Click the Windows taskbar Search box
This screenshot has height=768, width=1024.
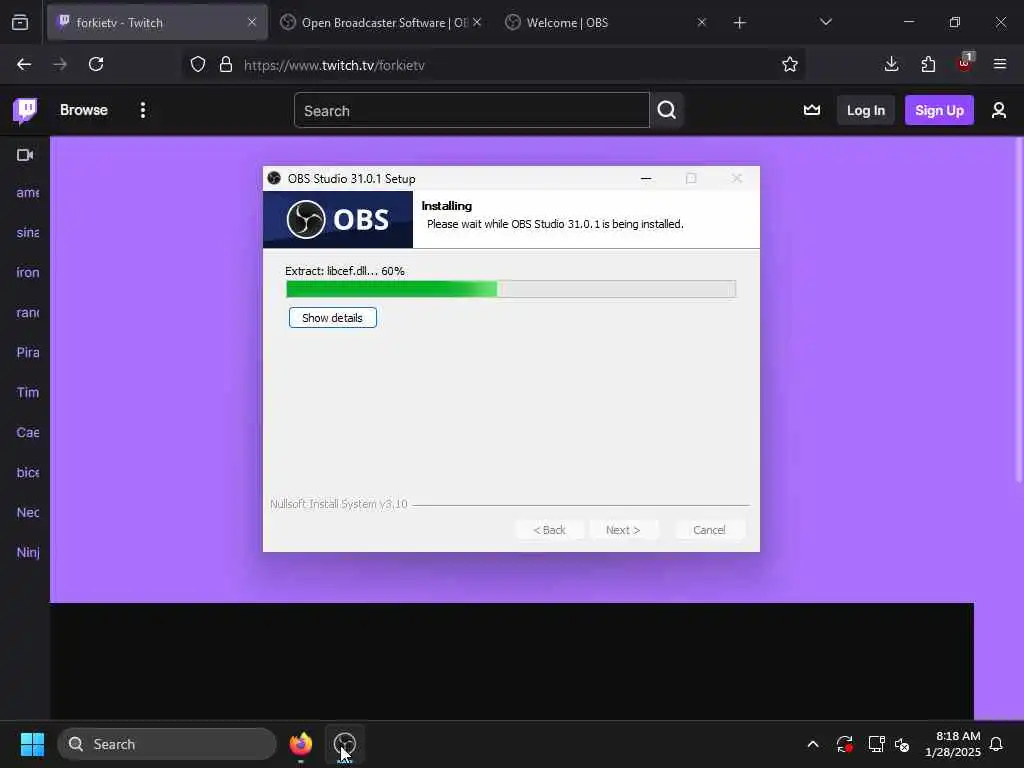[167, 744]
